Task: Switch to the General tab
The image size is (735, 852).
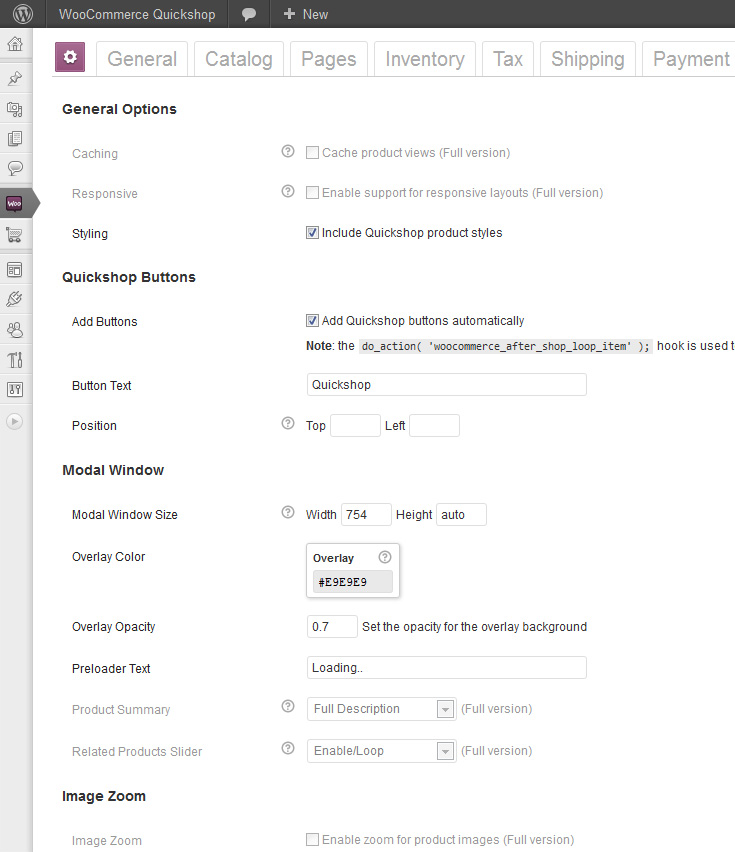Action: (142, 59)
